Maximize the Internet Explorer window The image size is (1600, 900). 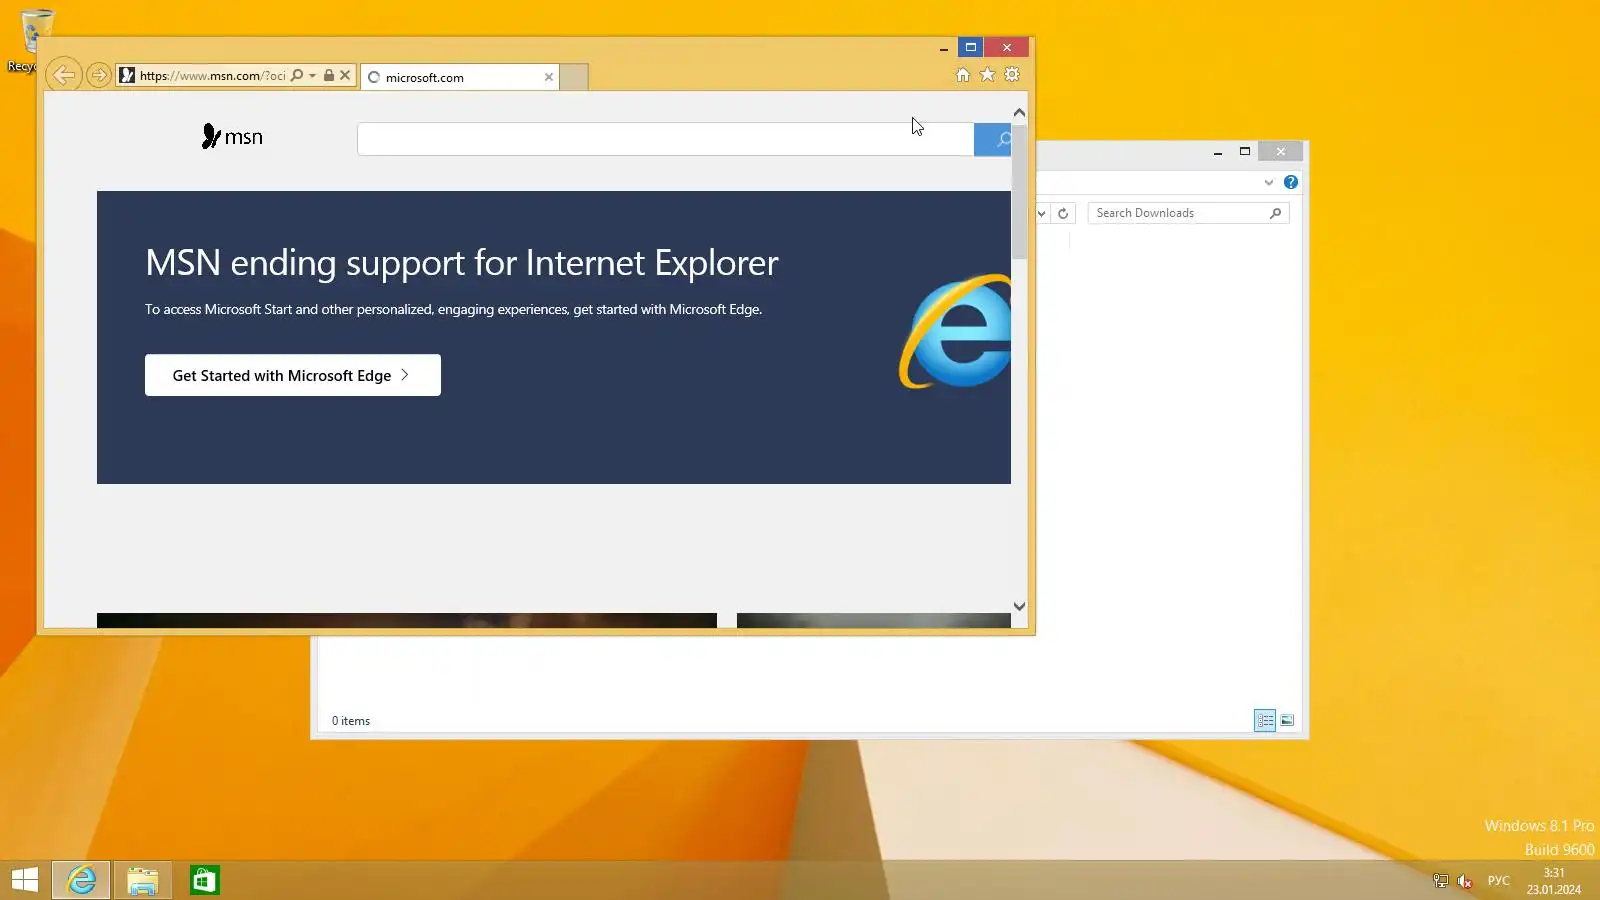pyautogui.click(x=970, y=47)
